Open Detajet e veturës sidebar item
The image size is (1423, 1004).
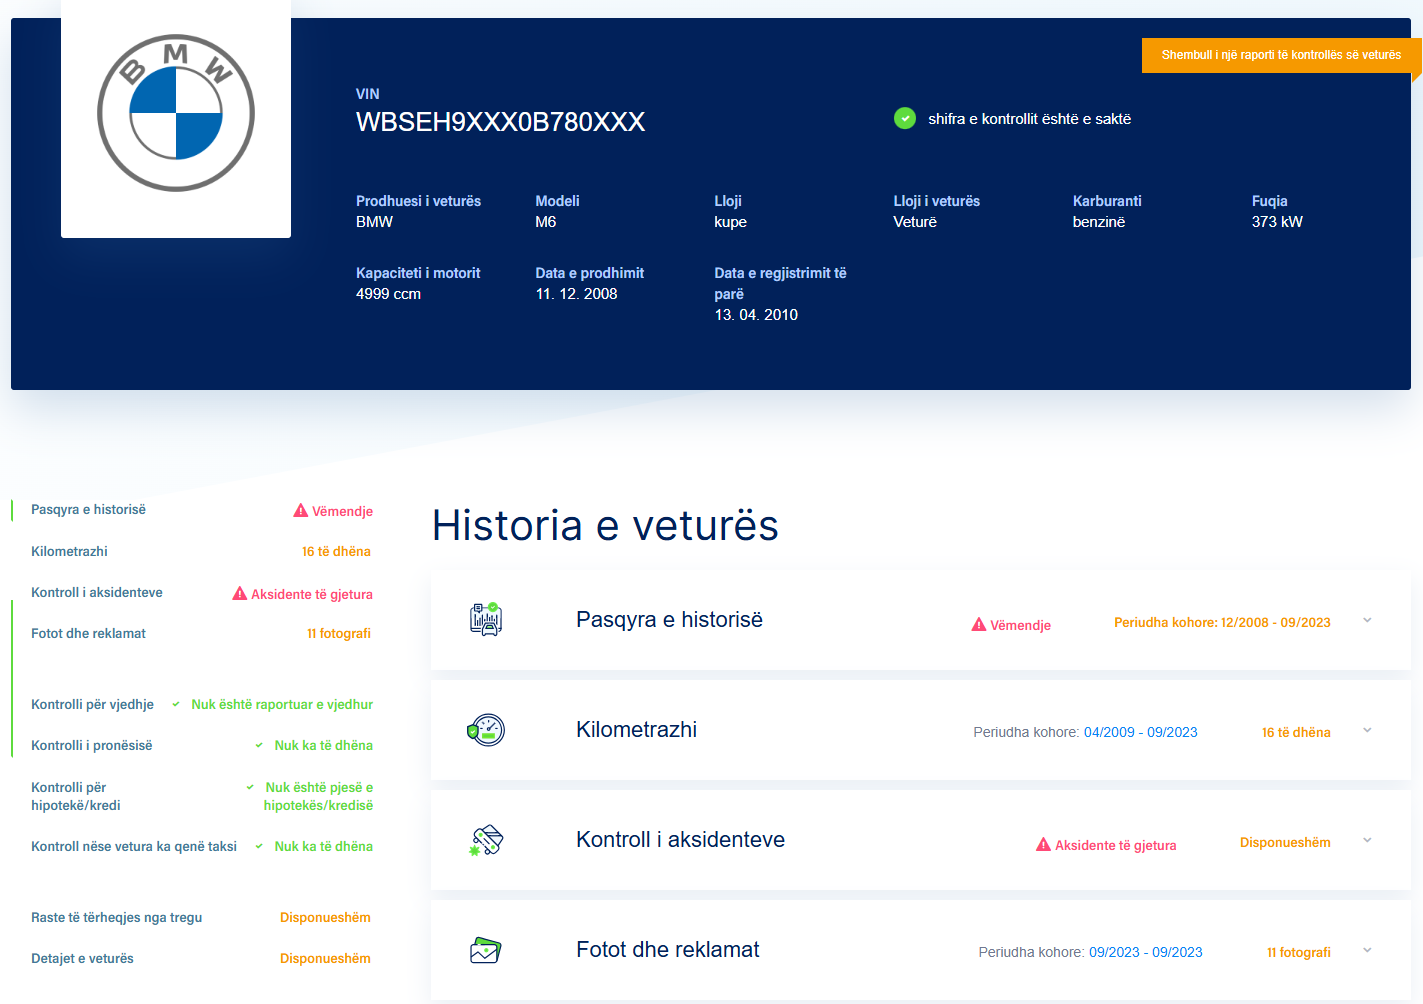82,959
